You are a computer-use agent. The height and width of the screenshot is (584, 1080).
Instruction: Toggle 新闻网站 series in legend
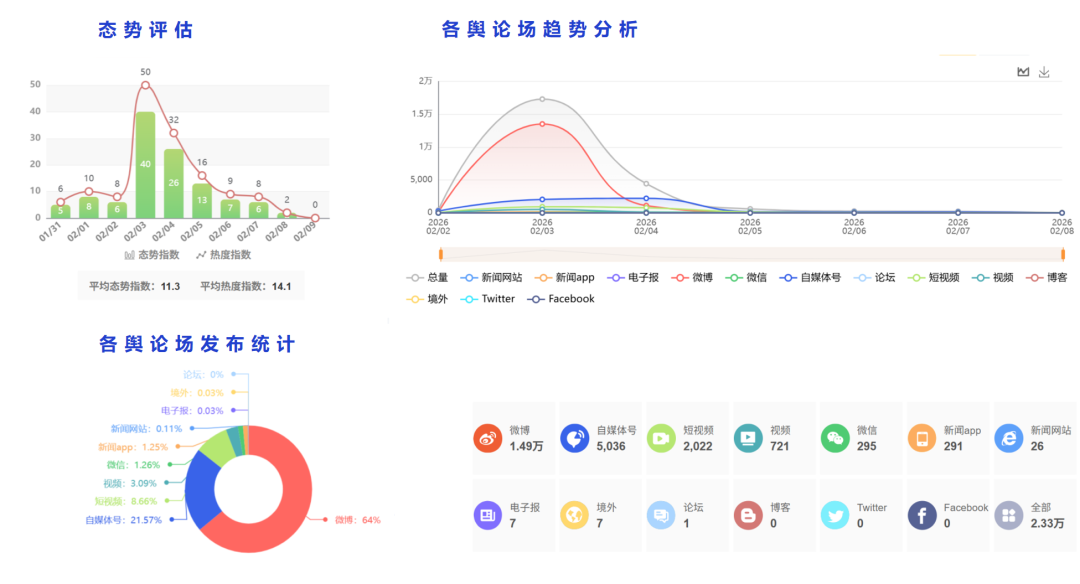pyautogui.click(x=492, y=278)
